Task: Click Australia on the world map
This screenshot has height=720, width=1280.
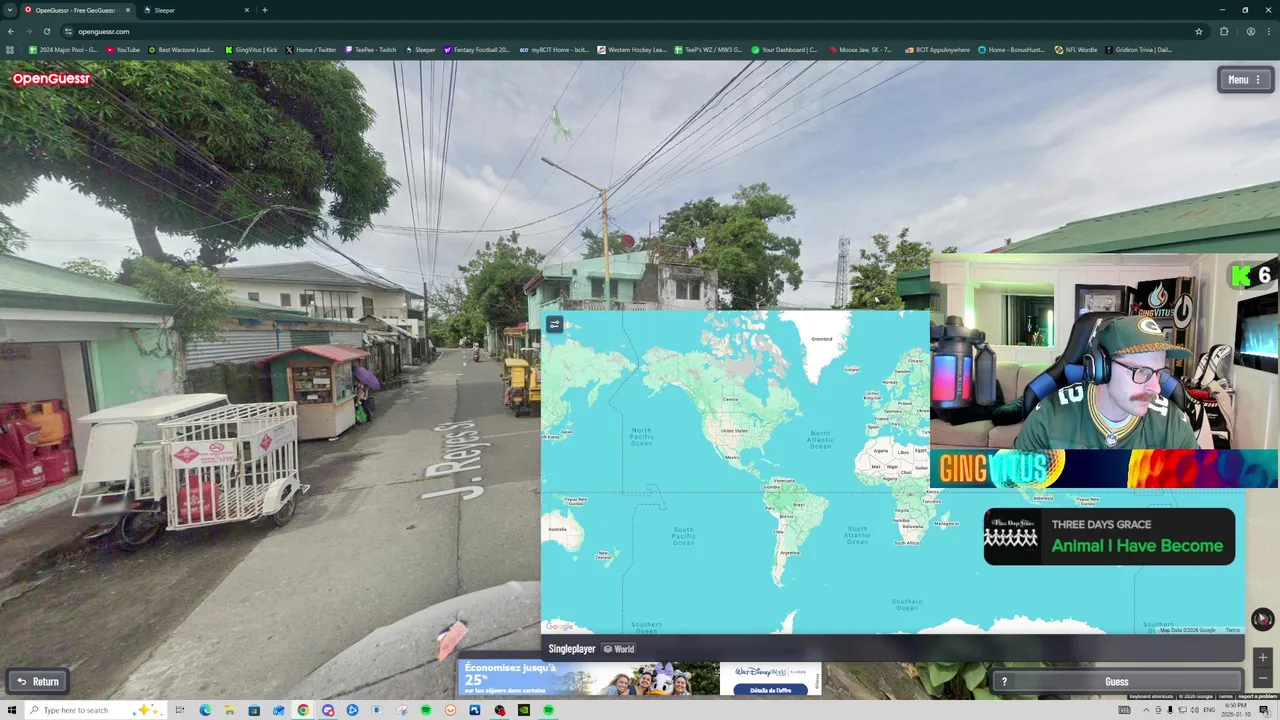Action: [x=557, y=529]
